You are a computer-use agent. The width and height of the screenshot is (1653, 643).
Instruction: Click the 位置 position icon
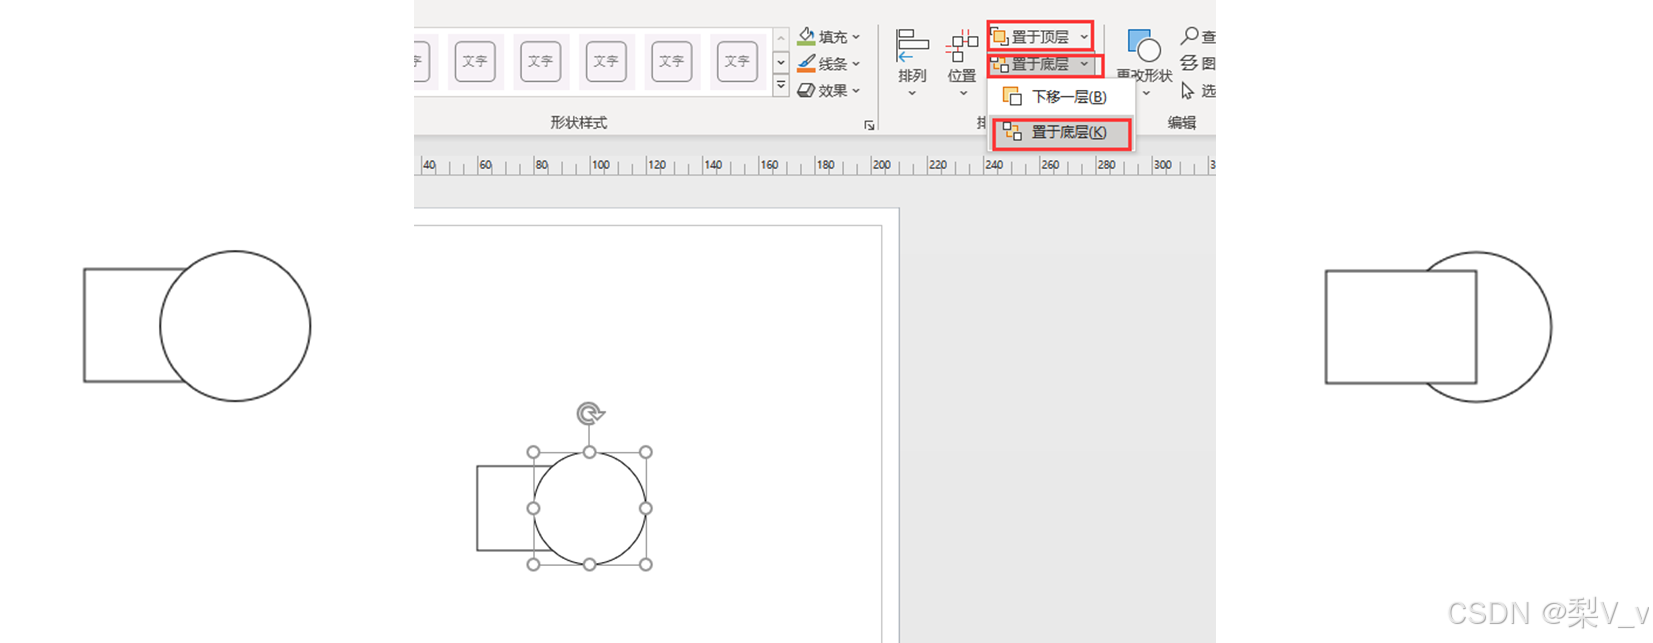[x=962, y=46]
